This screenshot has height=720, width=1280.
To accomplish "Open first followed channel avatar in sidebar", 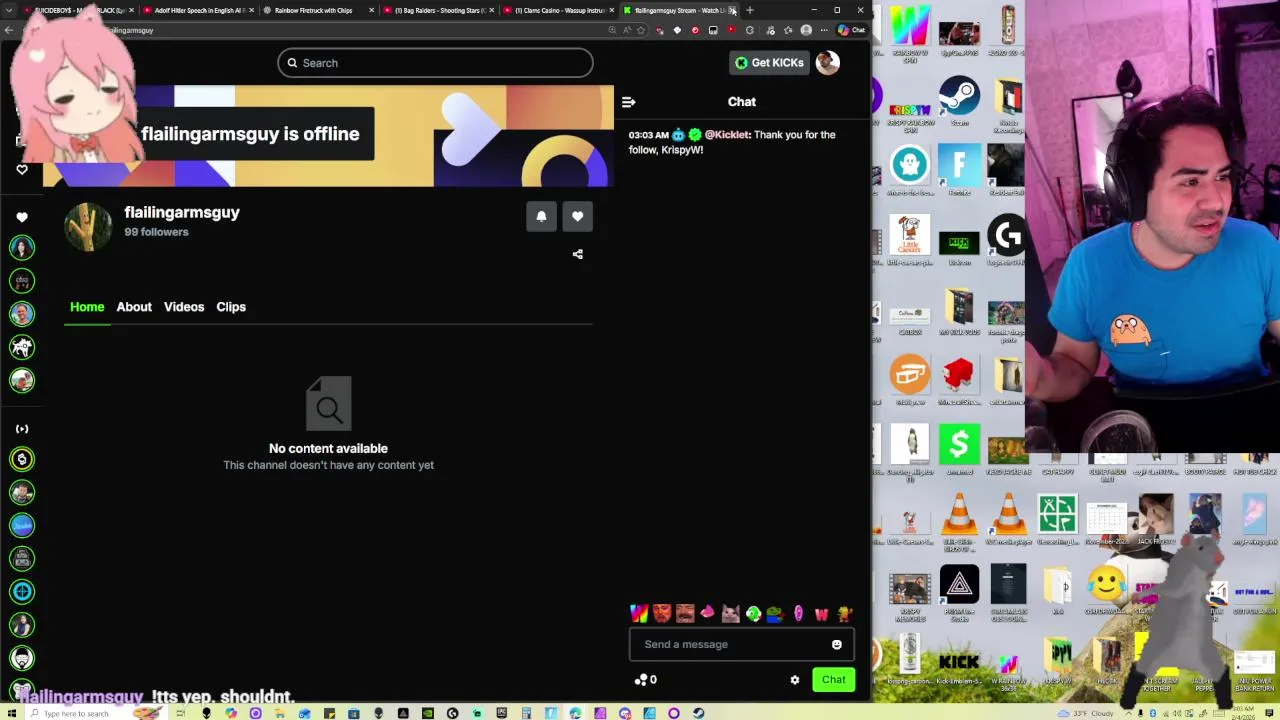I will tap(22, 248).
